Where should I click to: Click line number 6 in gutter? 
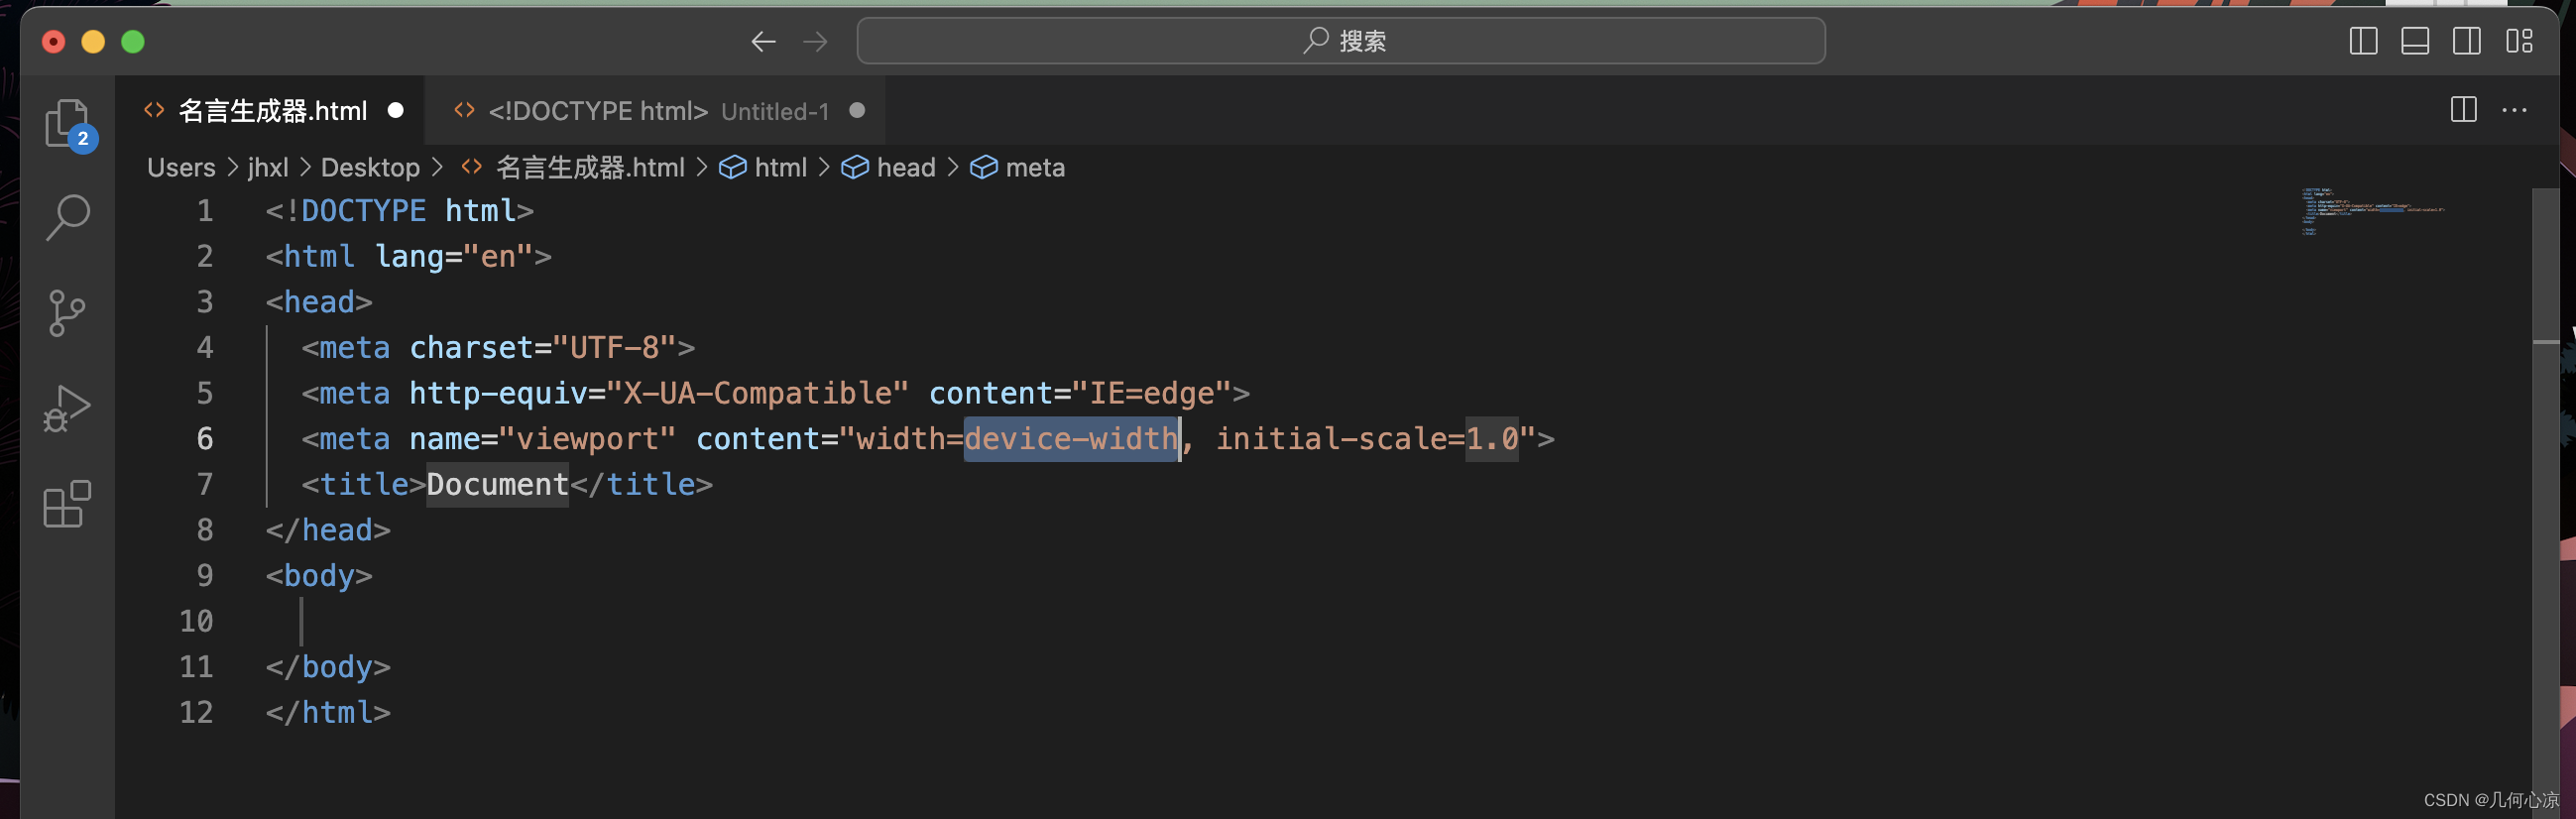pos(205,439)
